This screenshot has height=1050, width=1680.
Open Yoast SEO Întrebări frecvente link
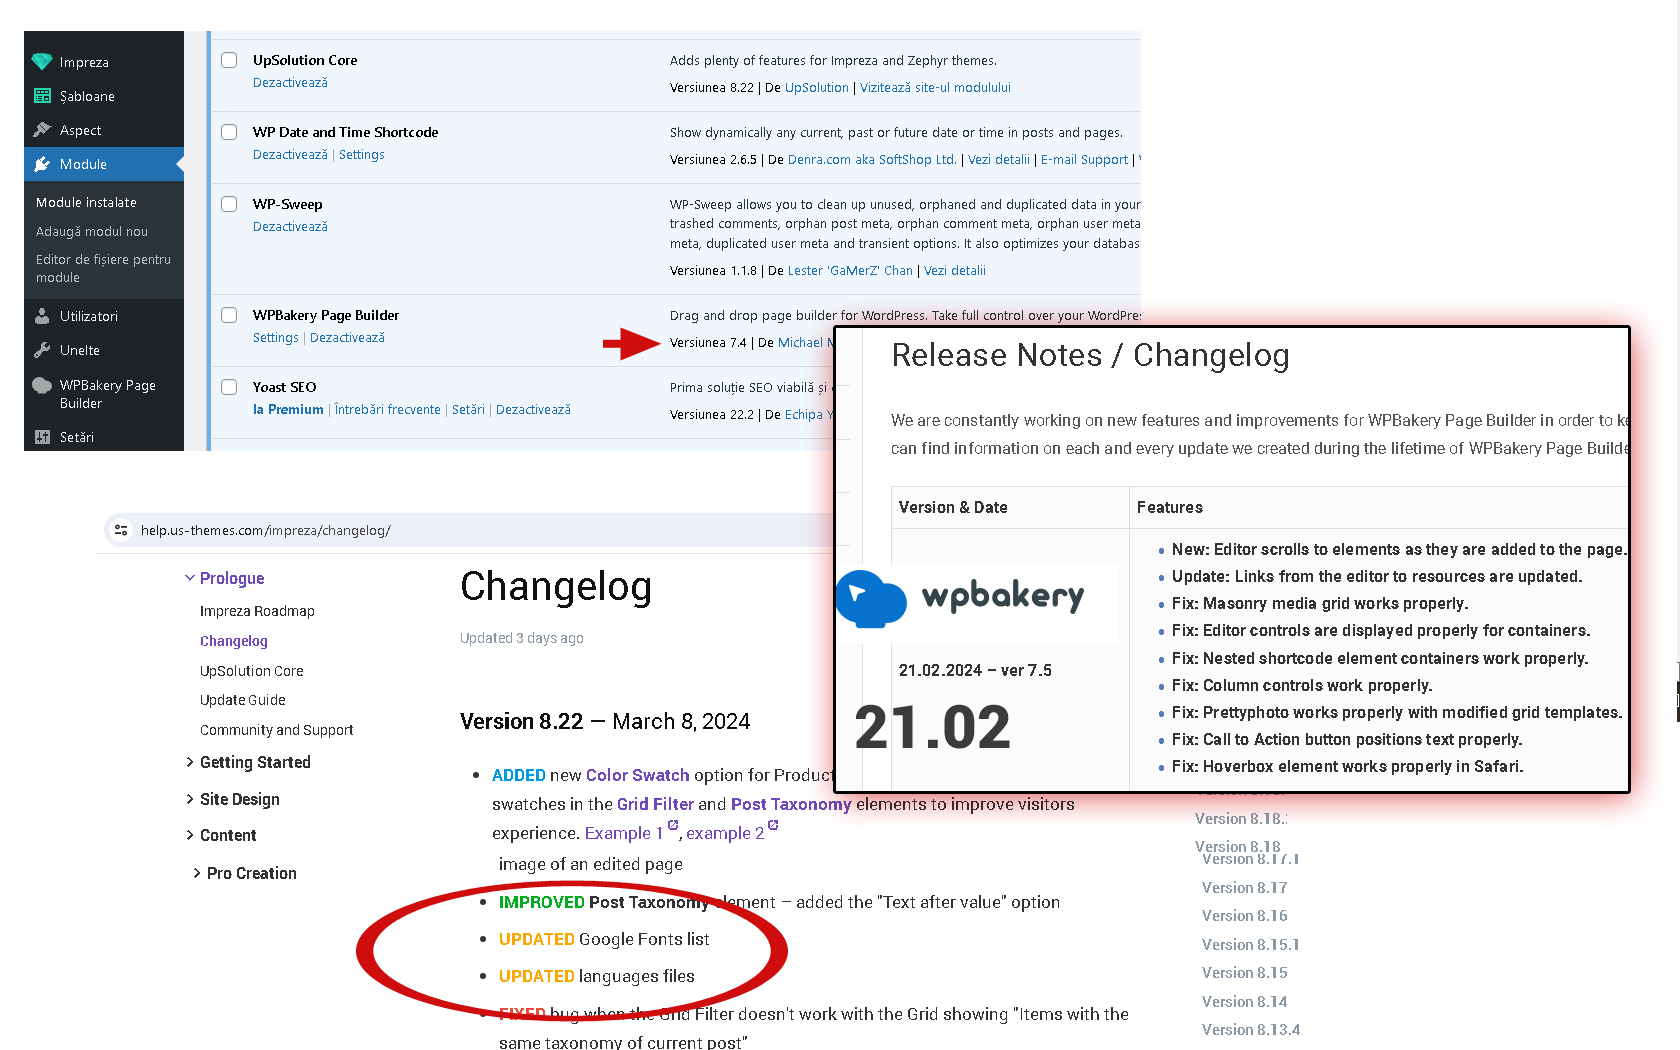click(x=387, y=410)
